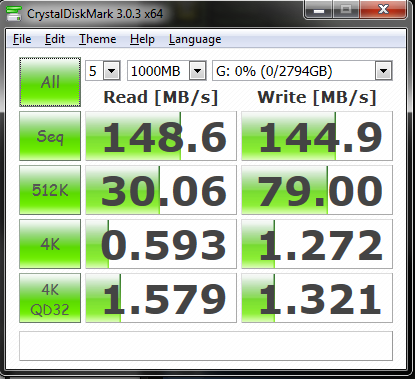
Task: Click the Write [MB/s] column header
Action: 317,98
